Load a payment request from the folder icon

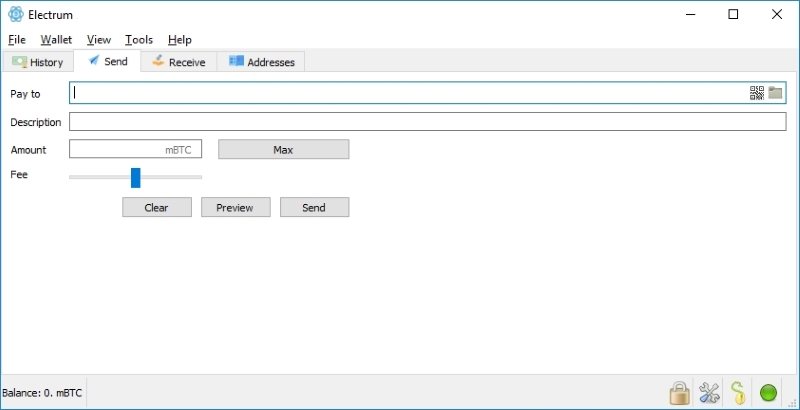(x=775, y=93)
